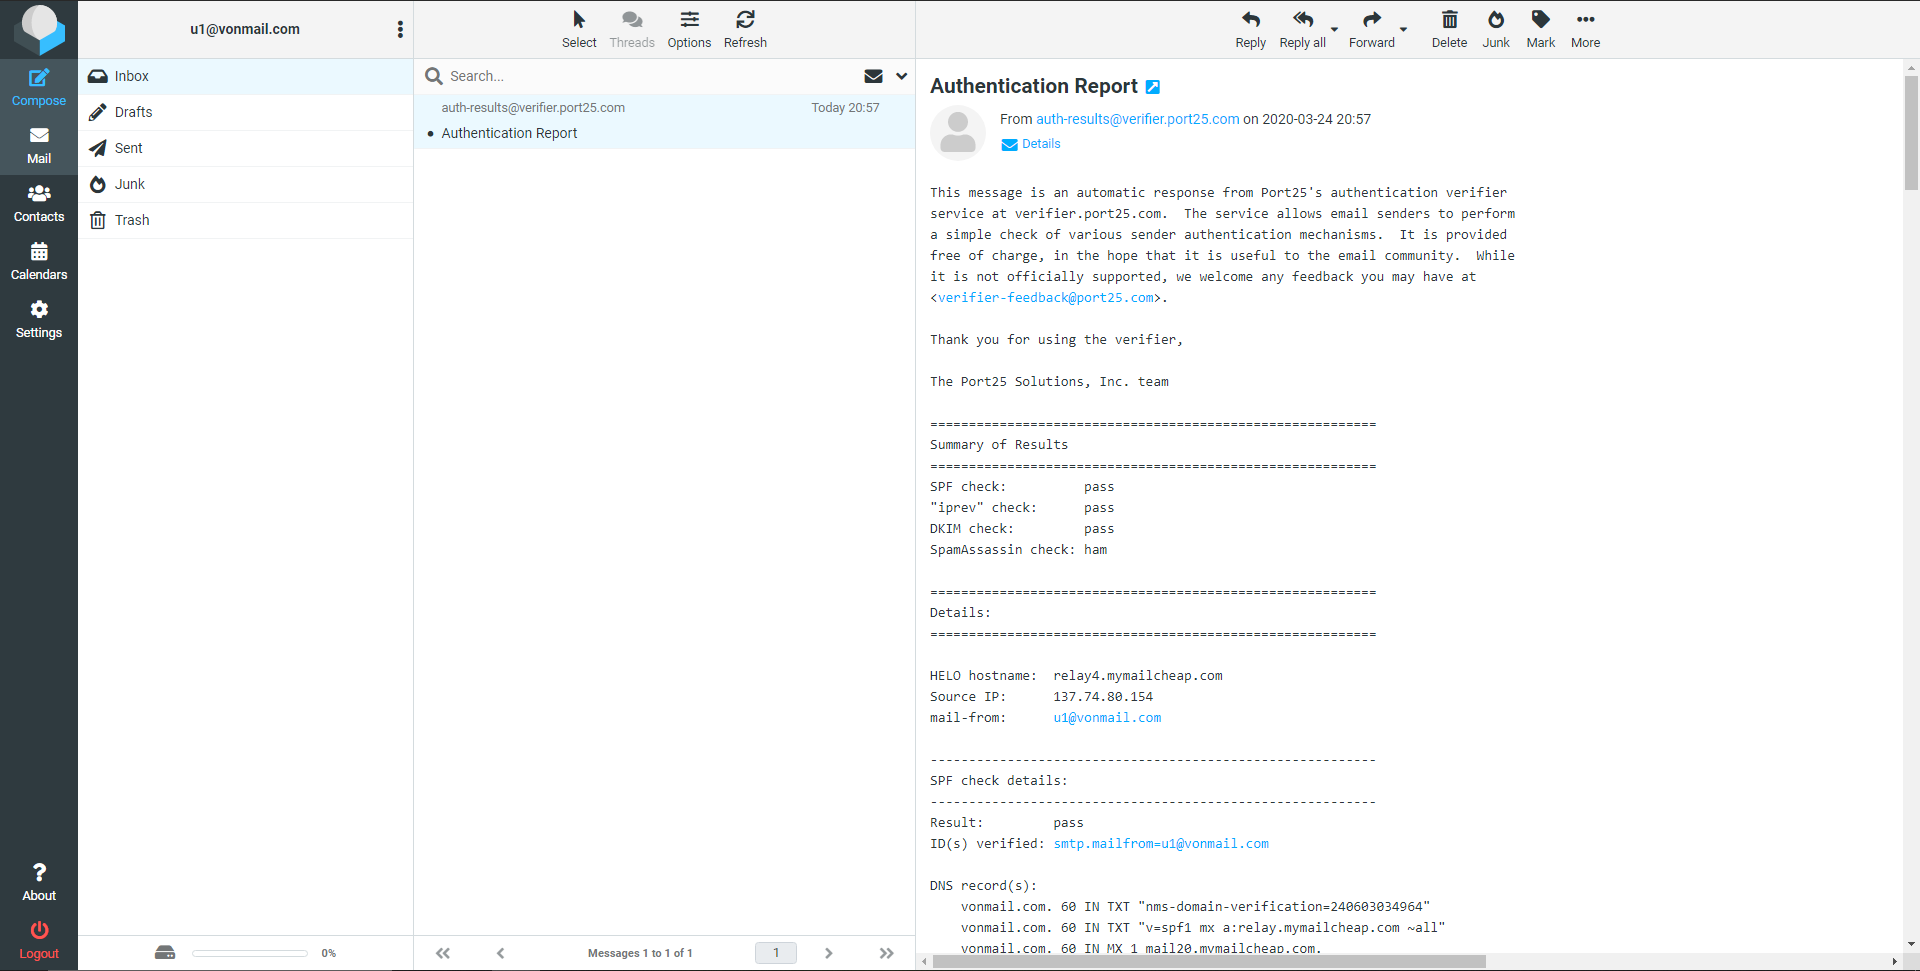
Task: Open the Settings section
Action: pos(39,320)
